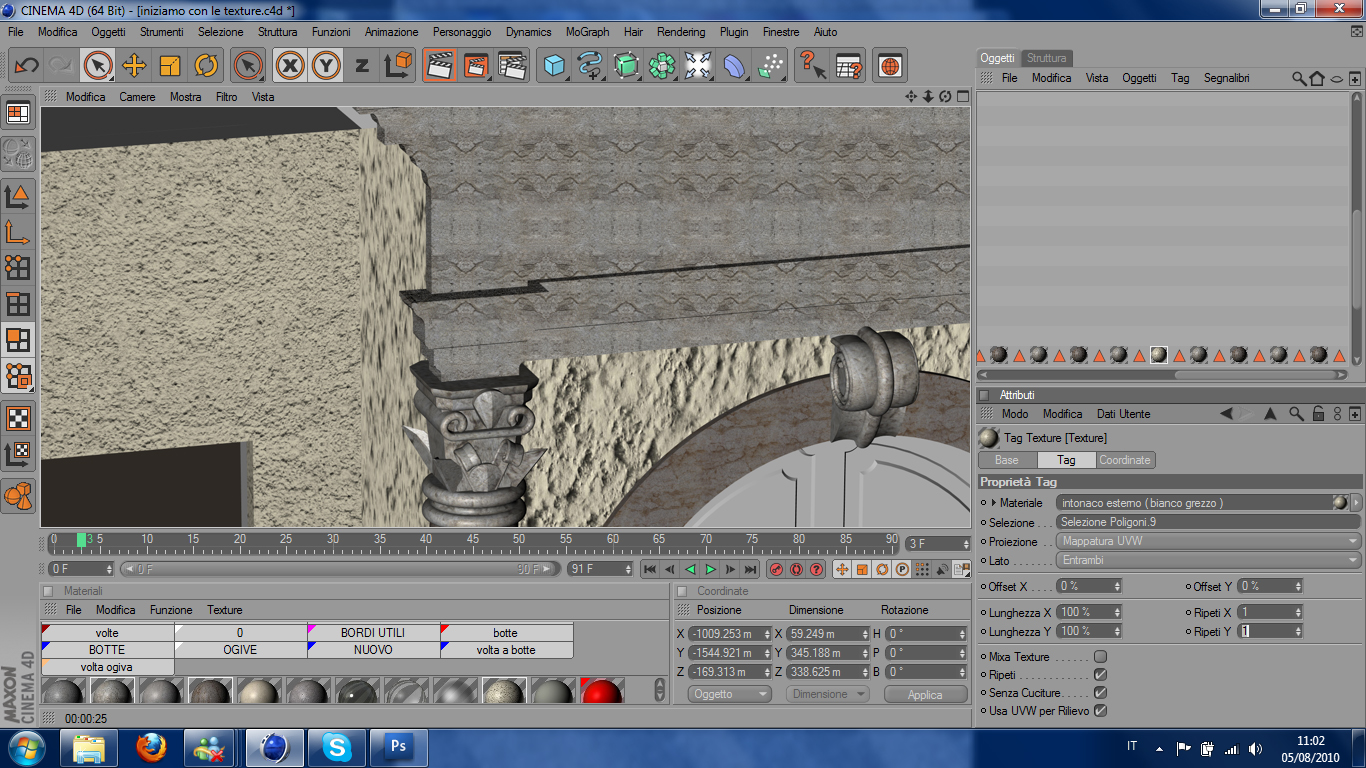Open Photoshop from the Windows taskbar
The height and width of the screenshot is (768, 1366).
tap(399, 746)
